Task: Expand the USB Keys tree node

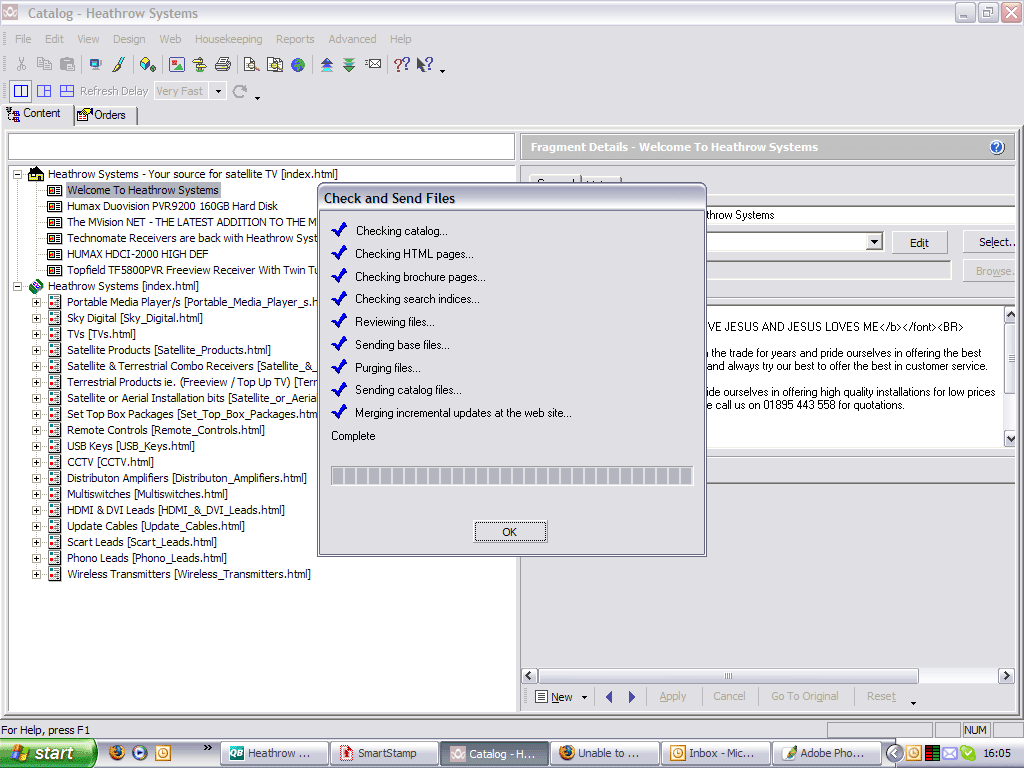Action: 37,447
